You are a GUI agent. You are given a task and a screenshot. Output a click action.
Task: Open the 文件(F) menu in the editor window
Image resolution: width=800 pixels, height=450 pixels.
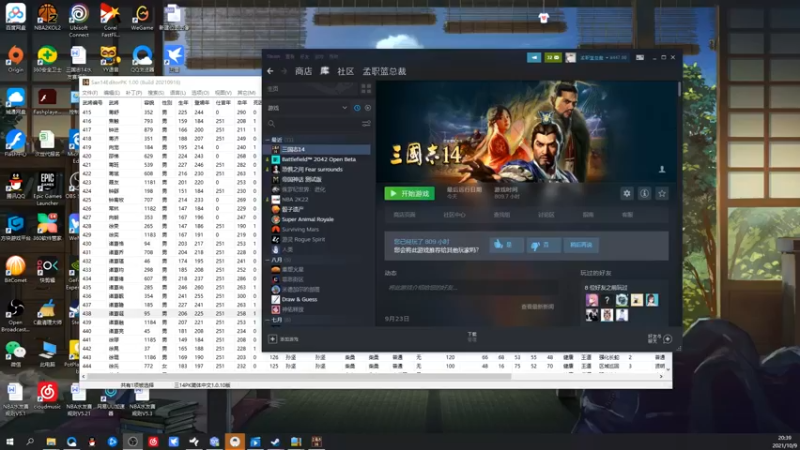point(90,93)
